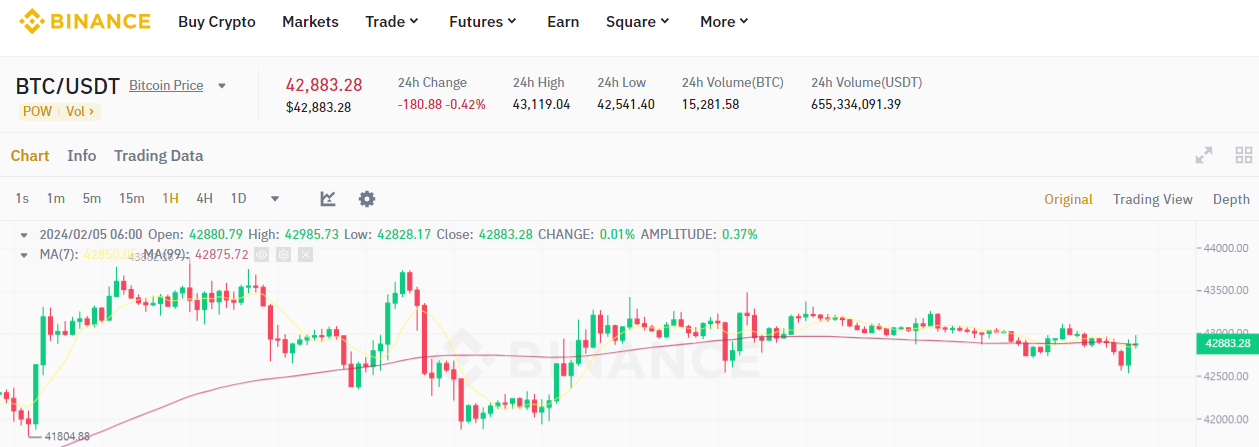The image size is (1259, 447).
Task: Open MA indicator settings gear
Action: (x=283, y=255)
